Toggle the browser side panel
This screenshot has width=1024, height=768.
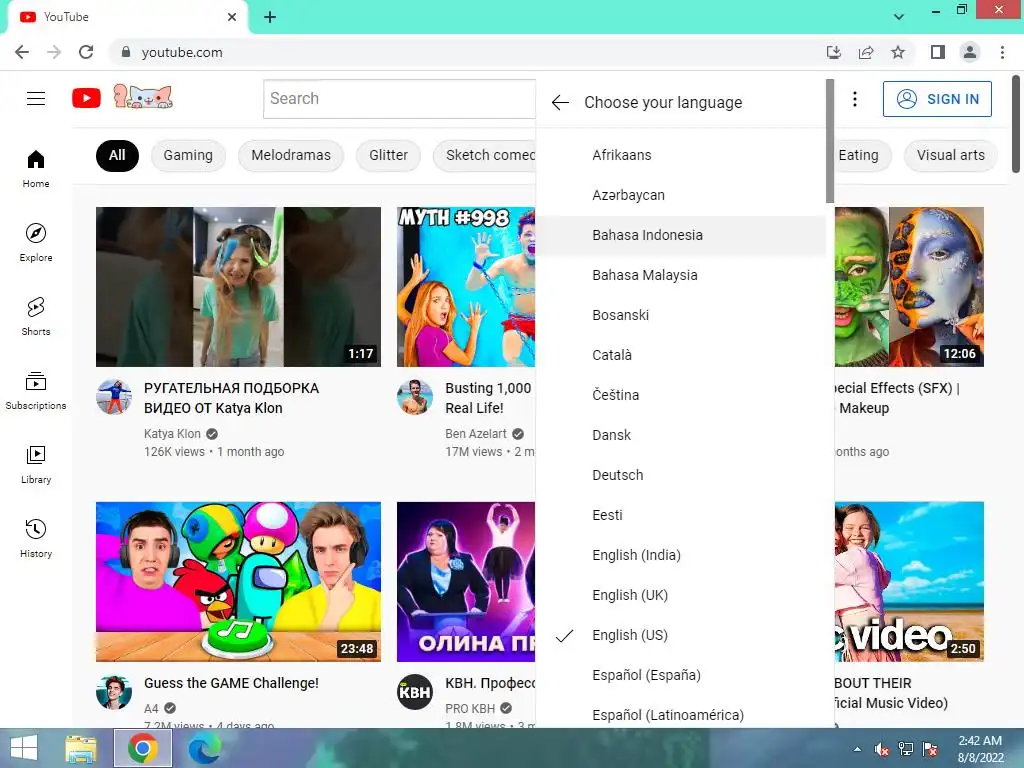(x=938, y=52)
